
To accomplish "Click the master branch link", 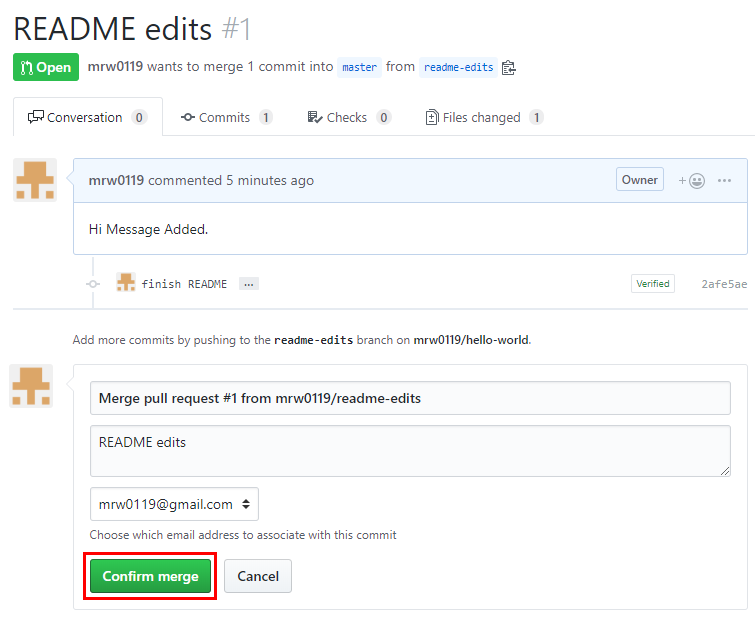I will [x=359, y=67].
